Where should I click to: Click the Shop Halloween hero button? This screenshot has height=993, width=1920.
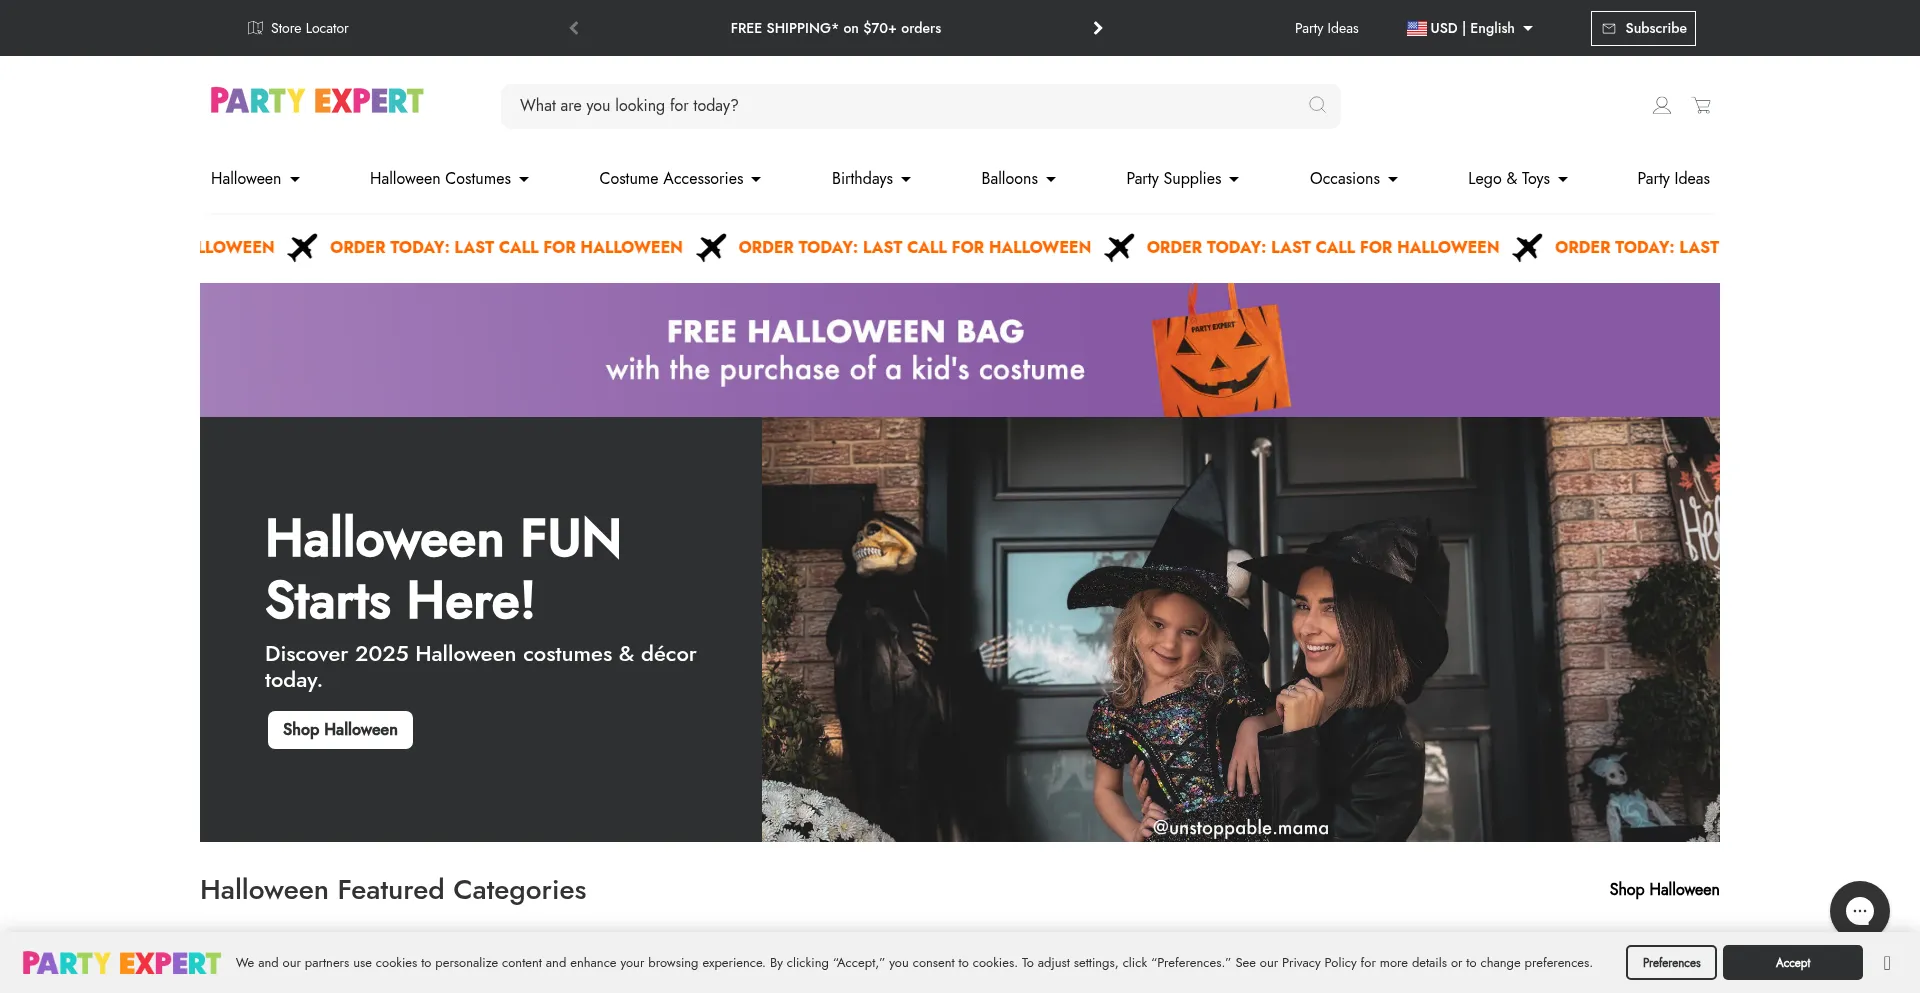point(340,730)
